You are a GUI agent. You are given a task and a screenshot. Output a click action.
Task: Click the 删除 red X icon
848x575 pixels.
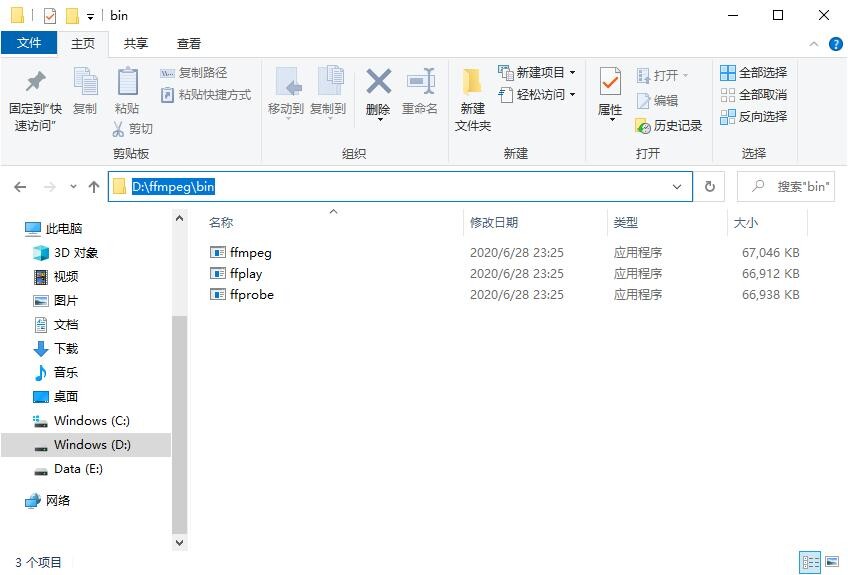pos(378,82)
